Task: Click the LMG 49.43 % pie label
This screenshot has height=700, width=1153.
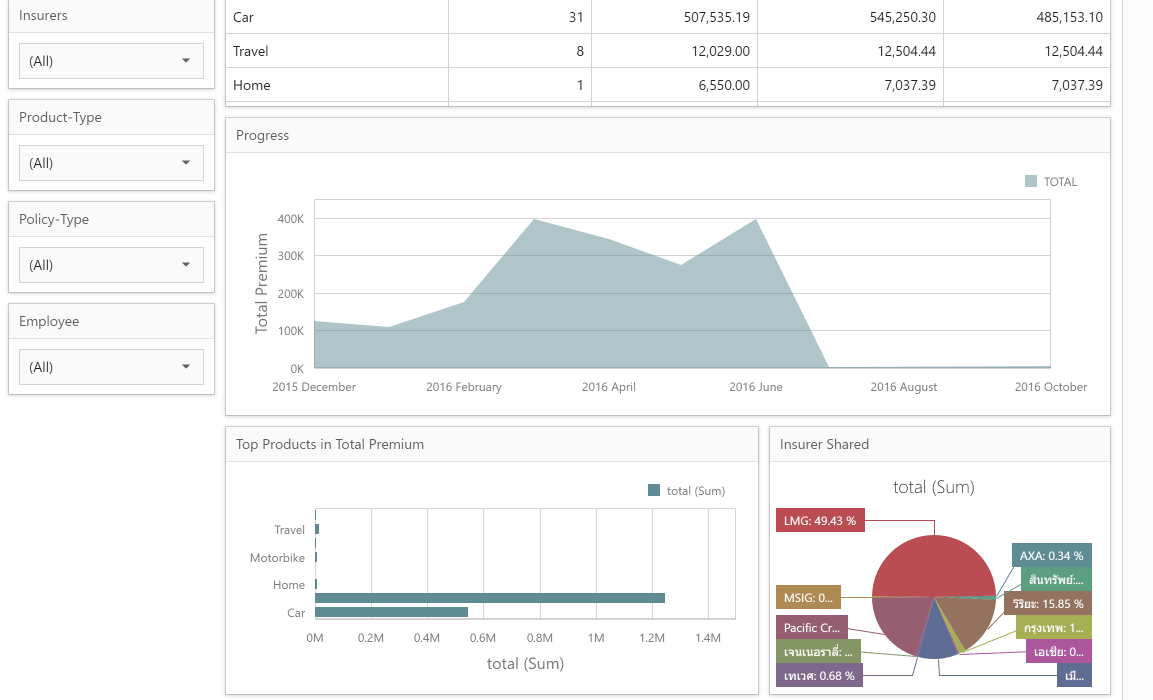Action: (820, 520)
